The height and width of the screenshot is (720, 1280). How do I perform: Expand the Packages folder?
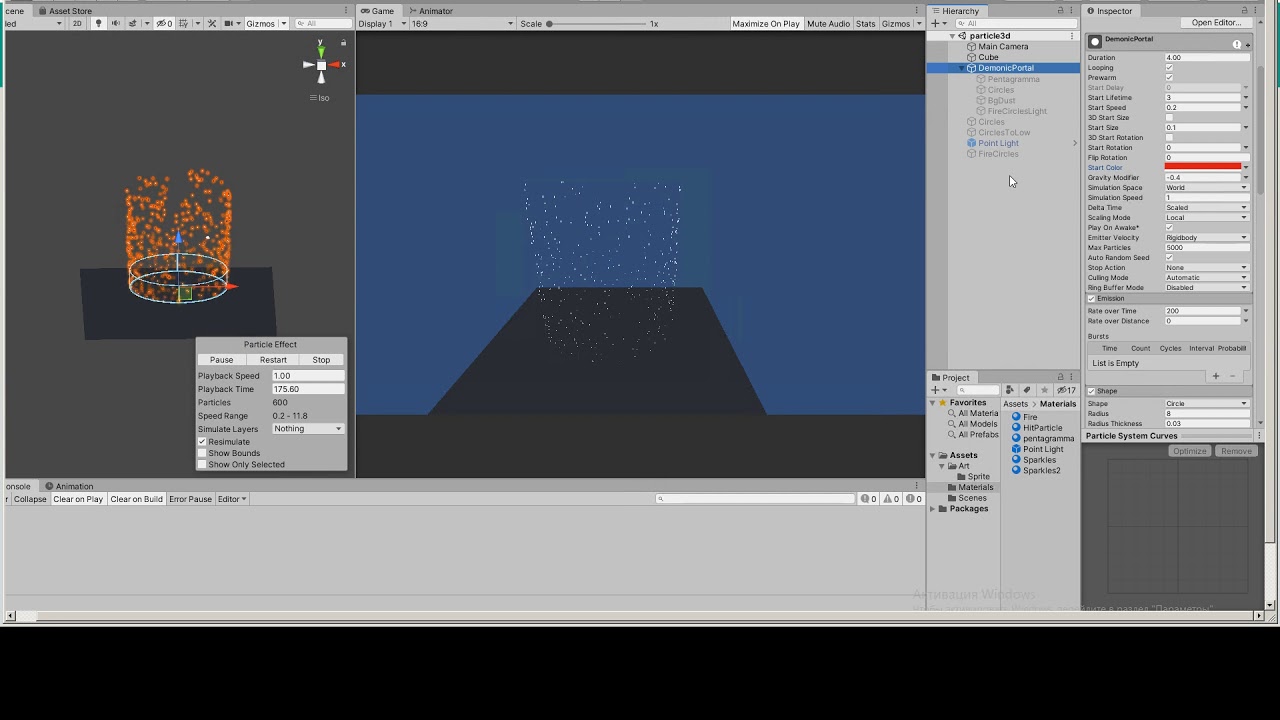933,509
